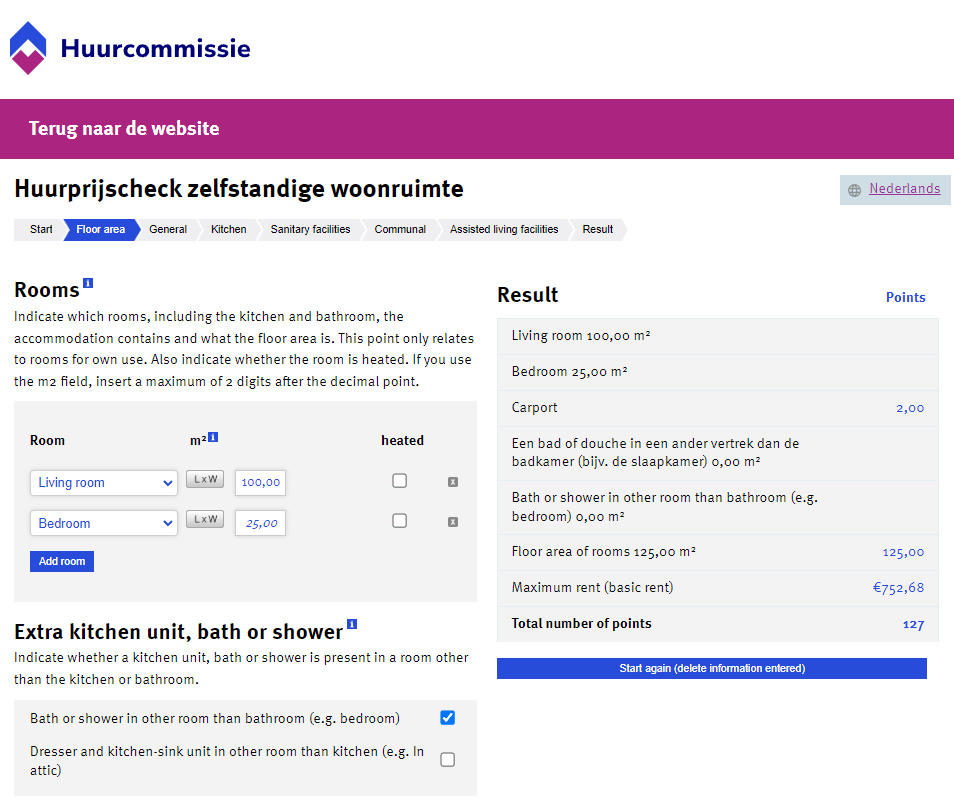This screenshot has width=954, height=800.
Task: Open LxW calculator for Bedroom
Action: [x=205, y=519]
